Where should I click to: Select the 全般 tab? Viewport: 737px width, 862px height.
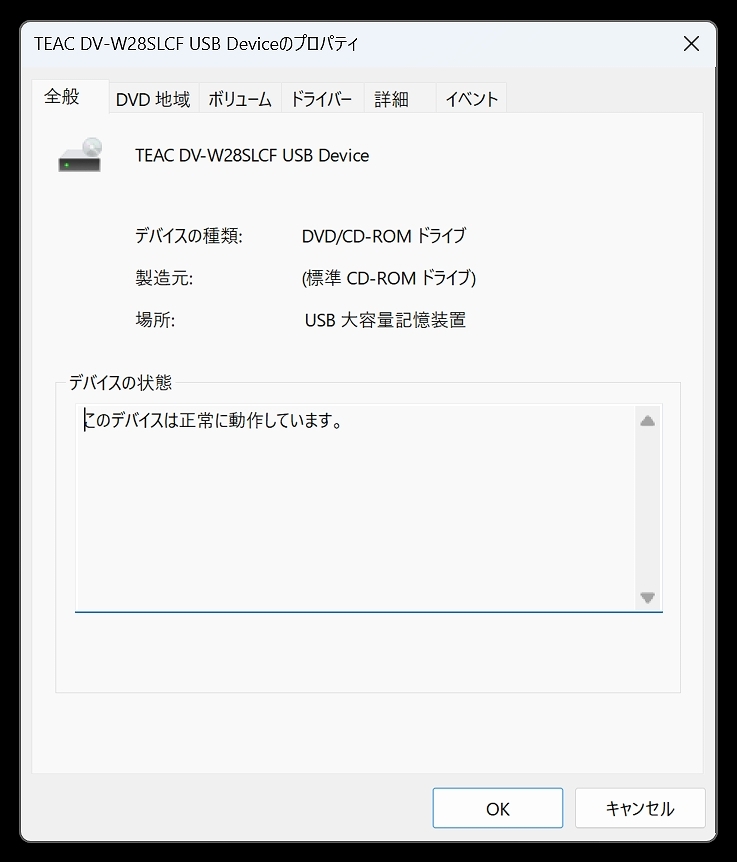[x=70, y=97]
